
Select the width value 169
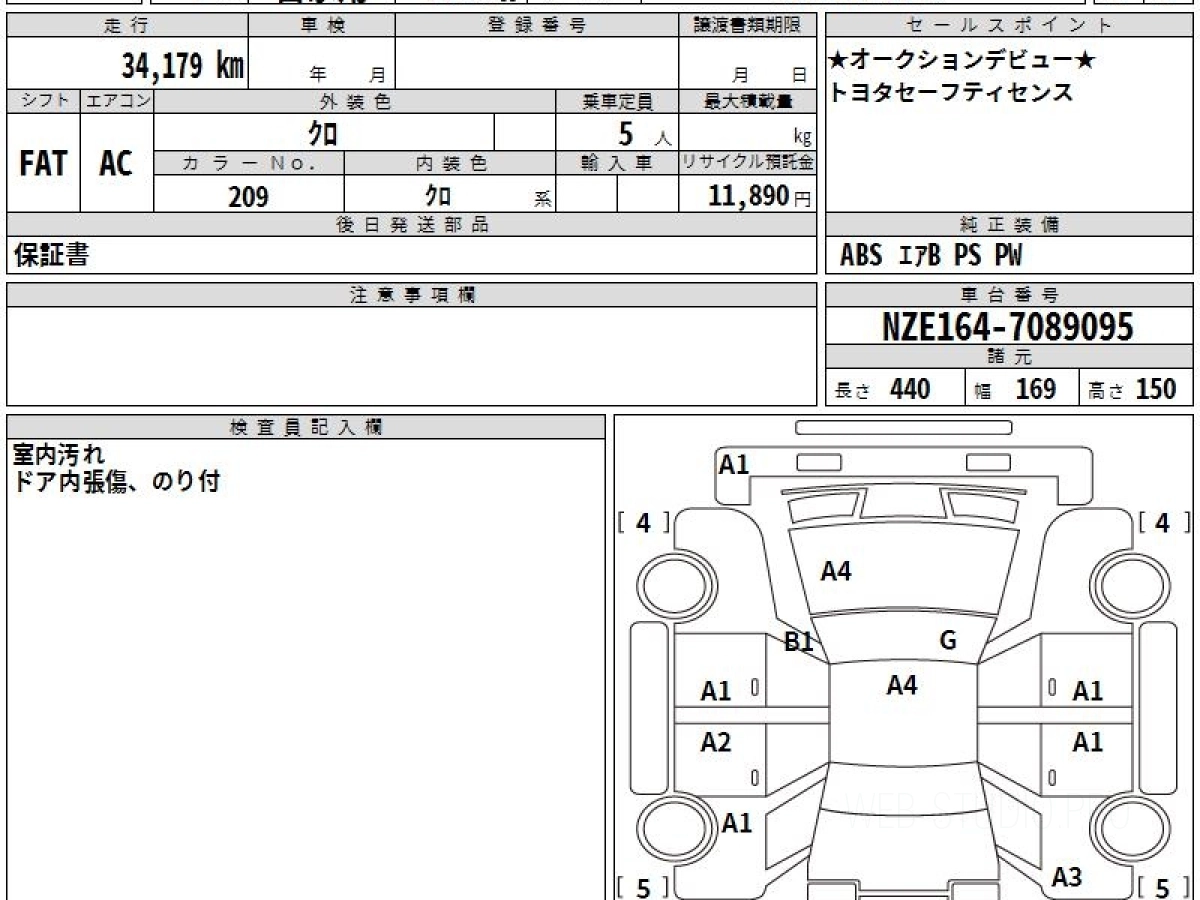coord(1035,389)
